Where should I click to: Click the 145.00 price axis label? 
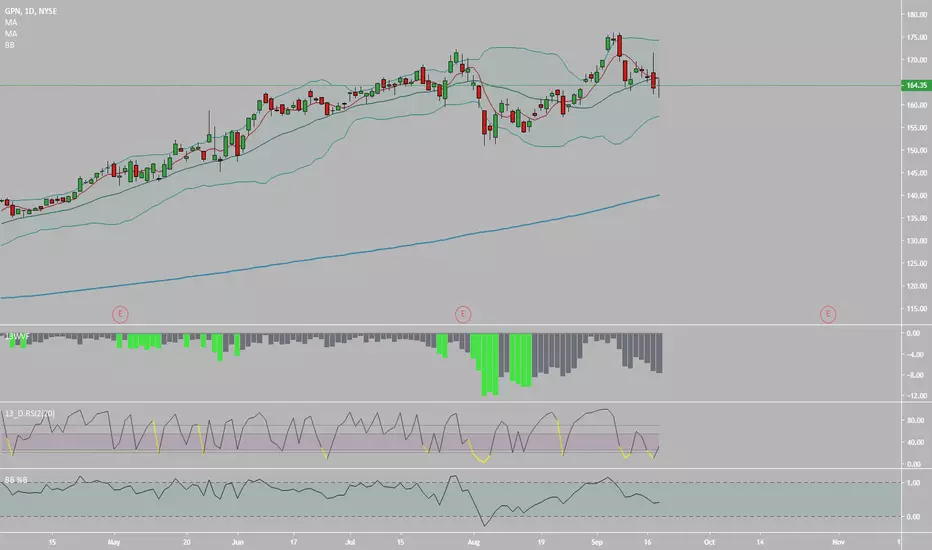917,173
